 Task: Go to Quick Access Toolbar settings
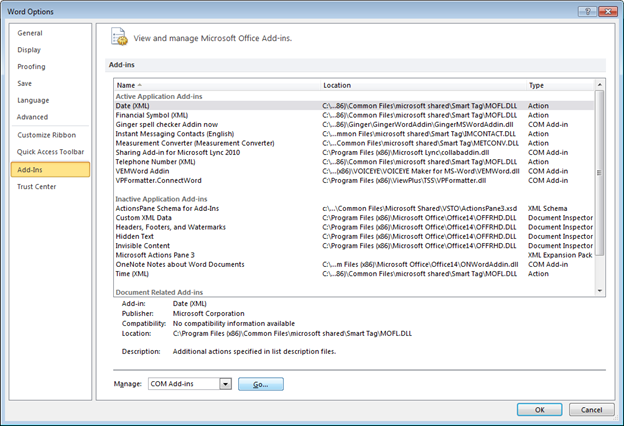(52, 152)
